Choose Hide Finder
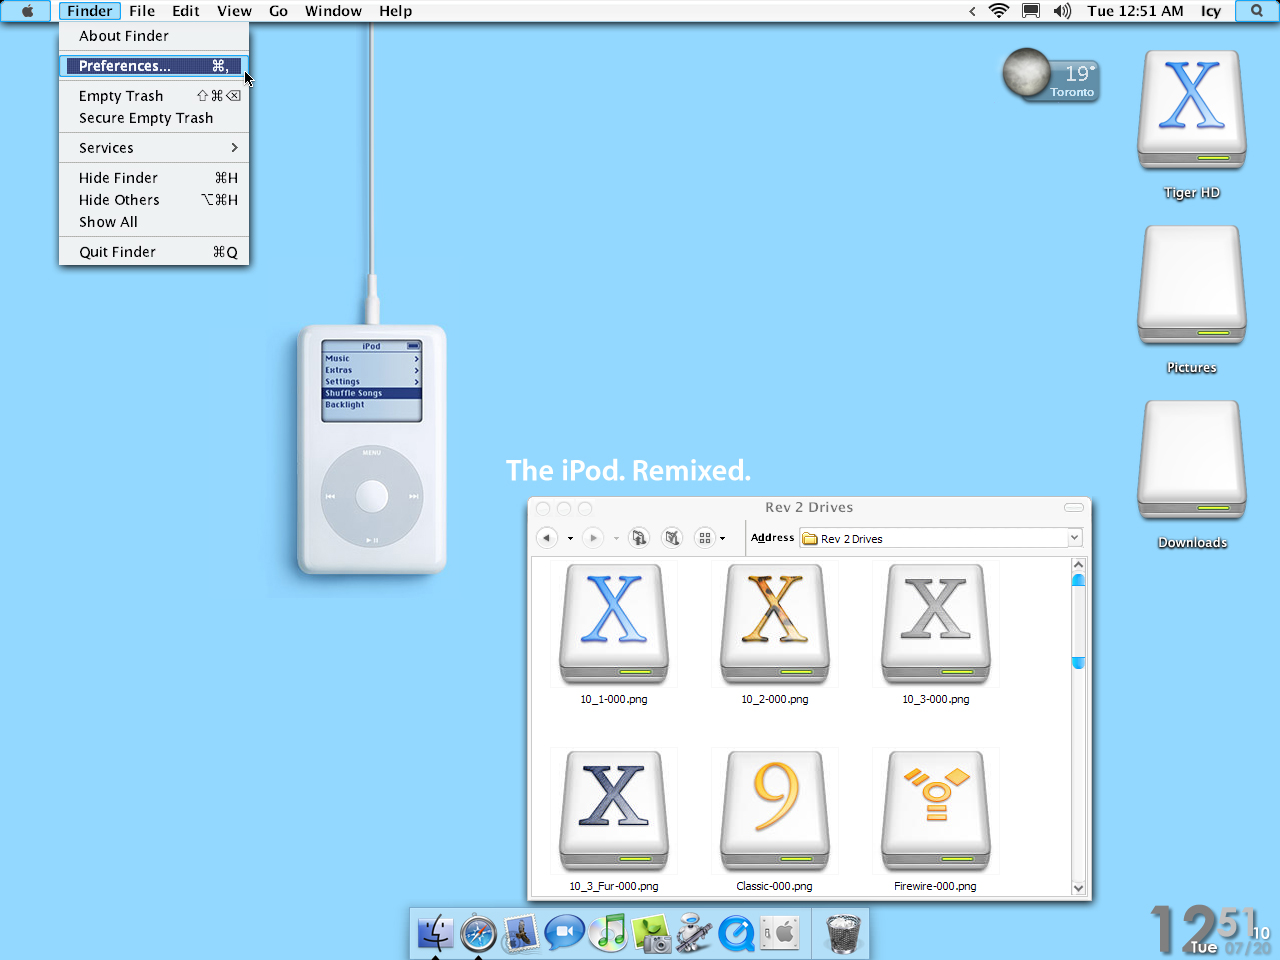 pos(154,178)
